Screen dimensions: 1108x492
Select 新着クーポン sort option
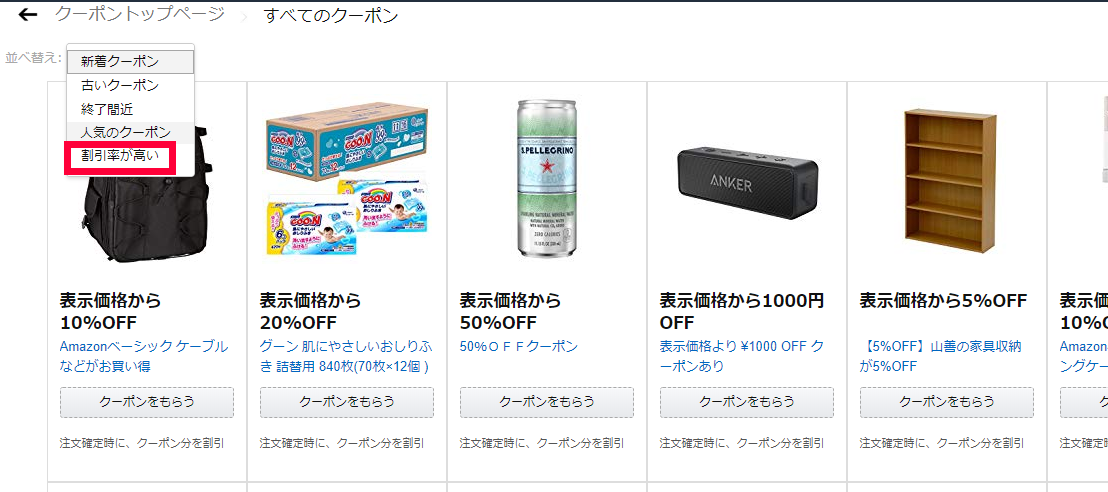(x=130, y=62)
